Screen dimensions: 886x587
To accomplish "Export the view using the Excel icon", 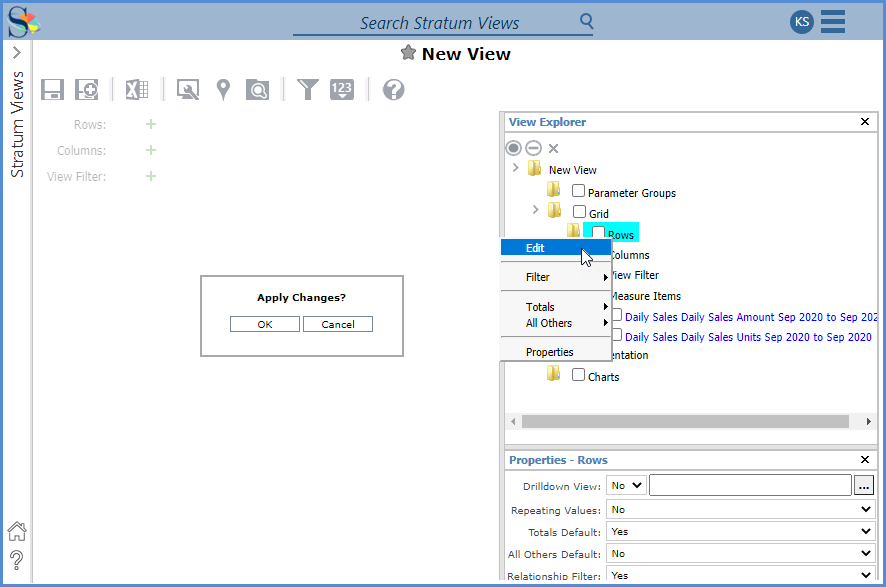I will pyautogui.click(x=137, y=89).
